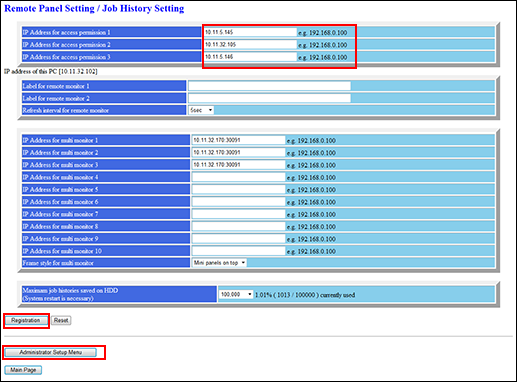Screen dimensions: 517x382
Task: Focus the Label for remote monitor 1 field
Action: point(269,86)
